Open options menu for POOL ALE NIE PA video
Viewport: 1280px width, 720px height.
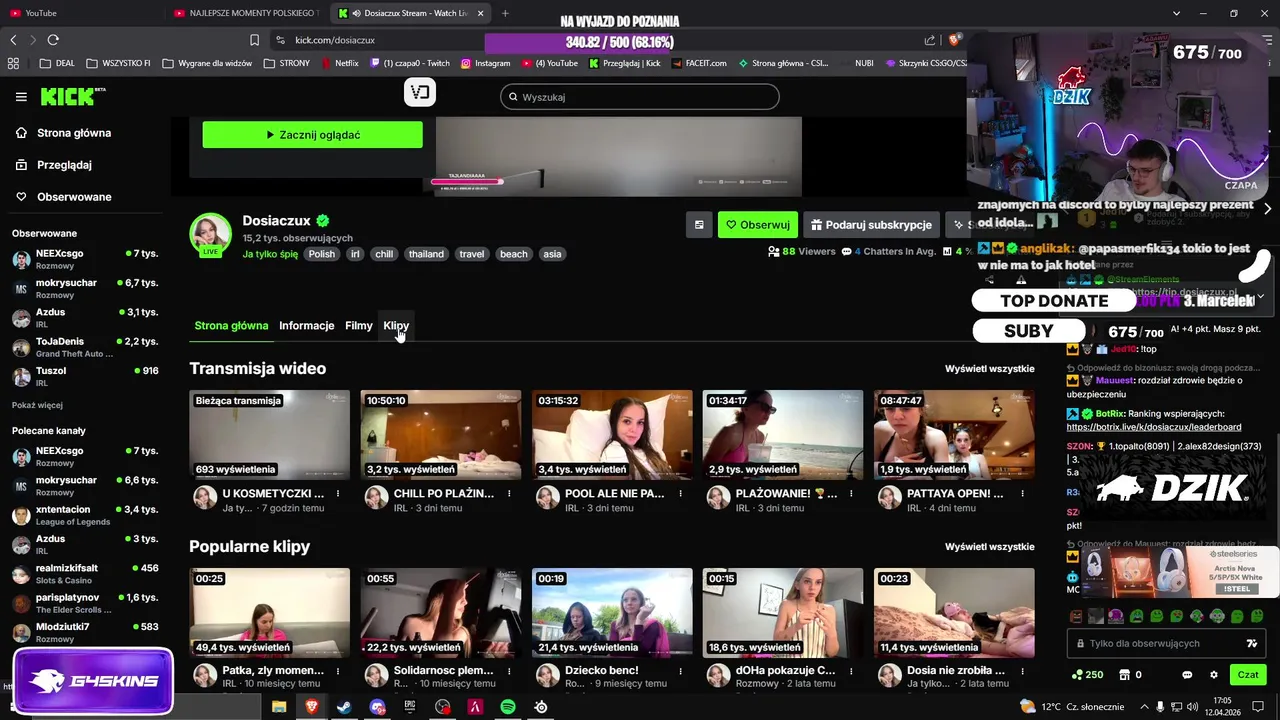point(680,493)
